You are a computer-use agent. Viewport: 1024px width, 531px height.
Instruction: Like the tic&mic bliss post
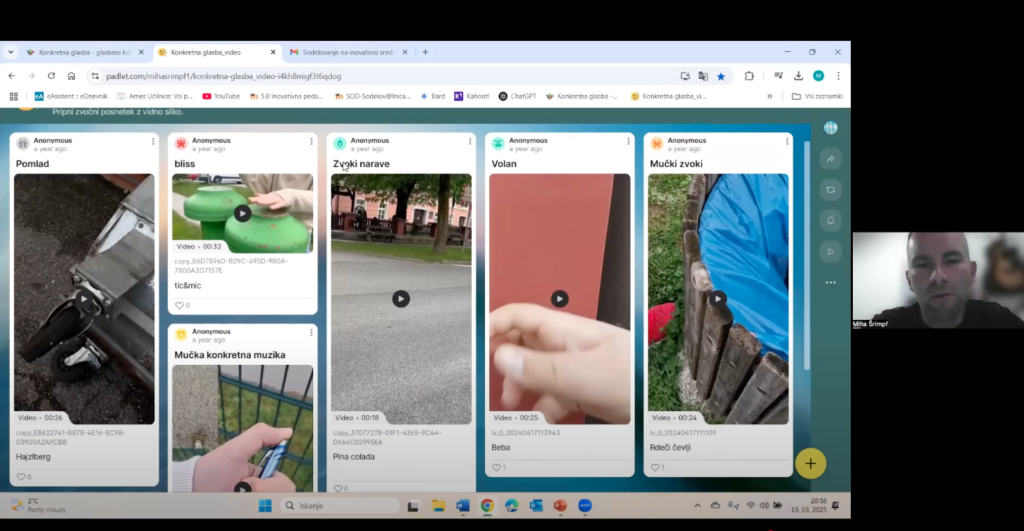point(179,305)
